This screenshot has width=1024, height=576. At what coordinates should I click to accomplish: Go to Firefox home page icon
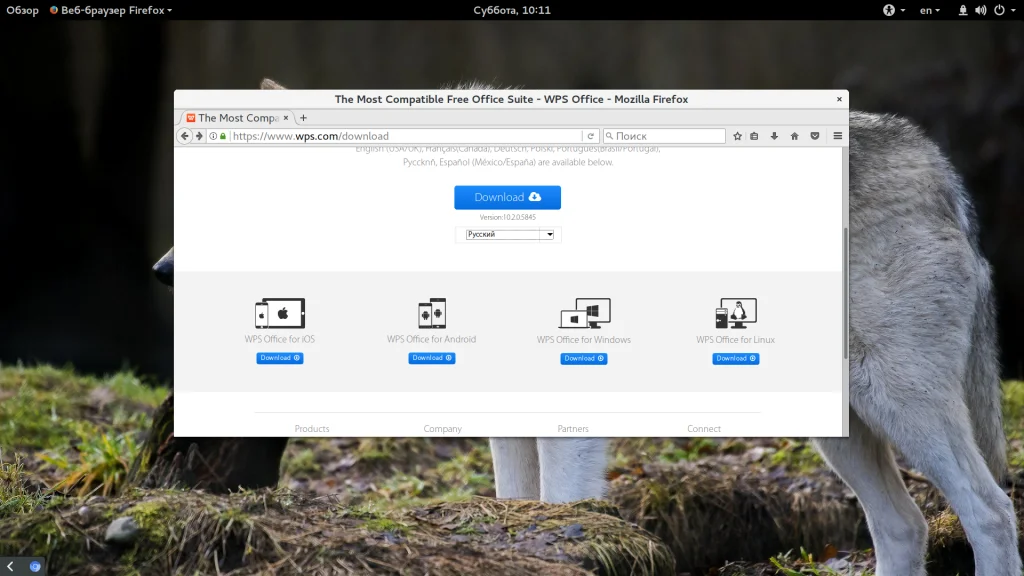tap(795, 136)
